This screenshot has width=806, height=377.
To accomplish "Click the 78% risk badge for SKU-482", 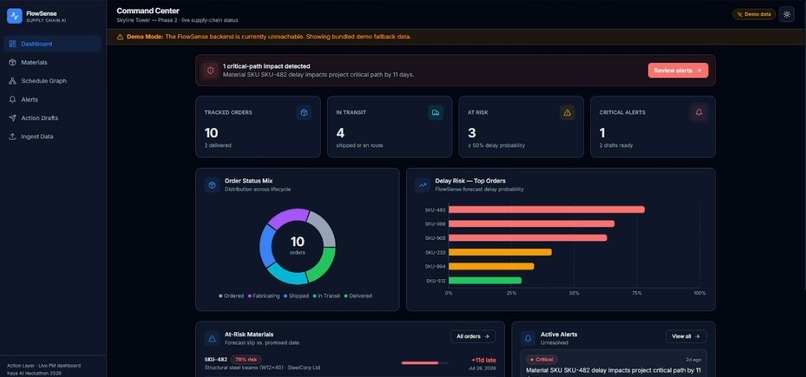I will coord(246,360).
